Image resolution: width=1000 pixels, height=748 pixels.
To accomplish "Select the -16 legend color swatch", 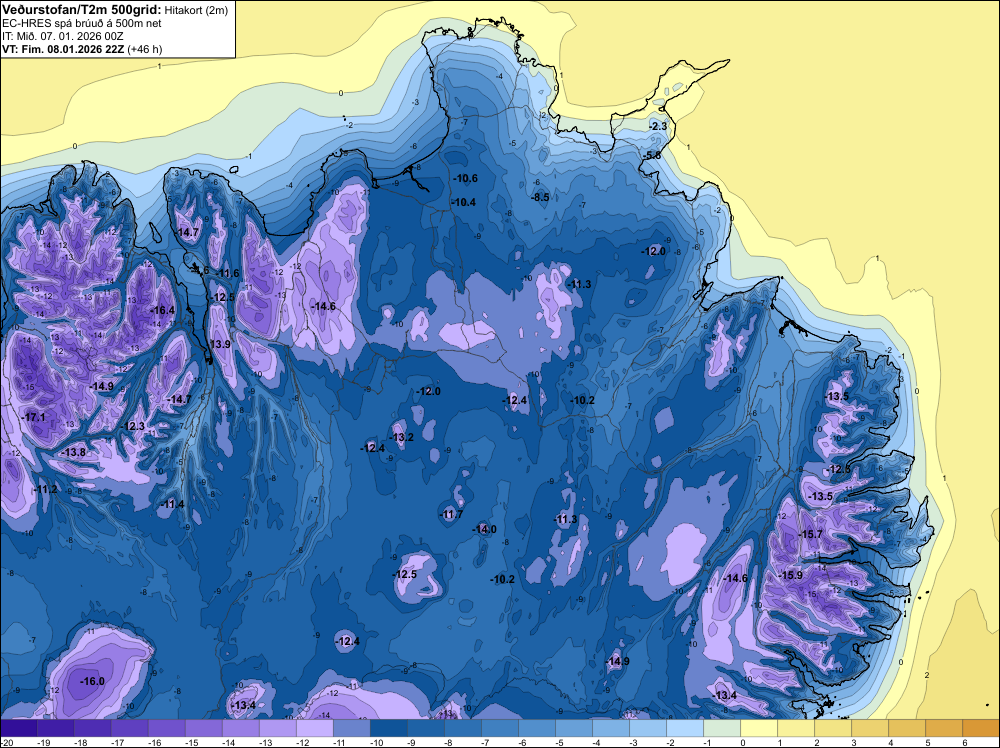I will coord(166,728).
